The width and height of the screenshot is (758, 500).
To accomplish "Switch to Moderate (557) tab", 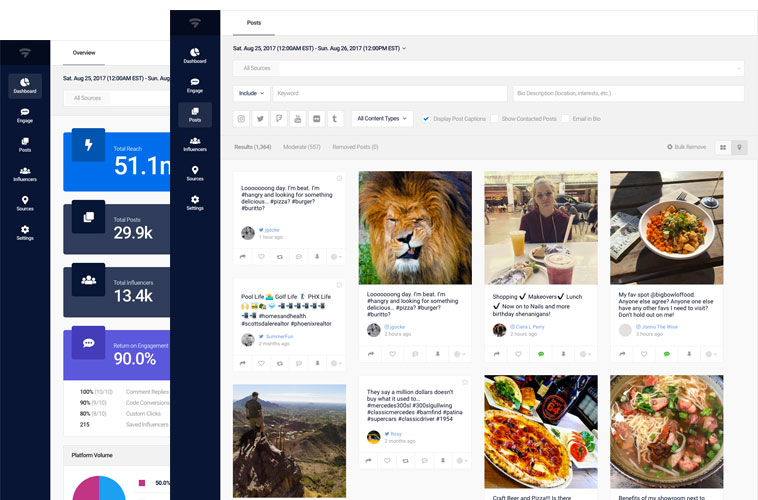I will pyautogui.click(x=302, y=147).
